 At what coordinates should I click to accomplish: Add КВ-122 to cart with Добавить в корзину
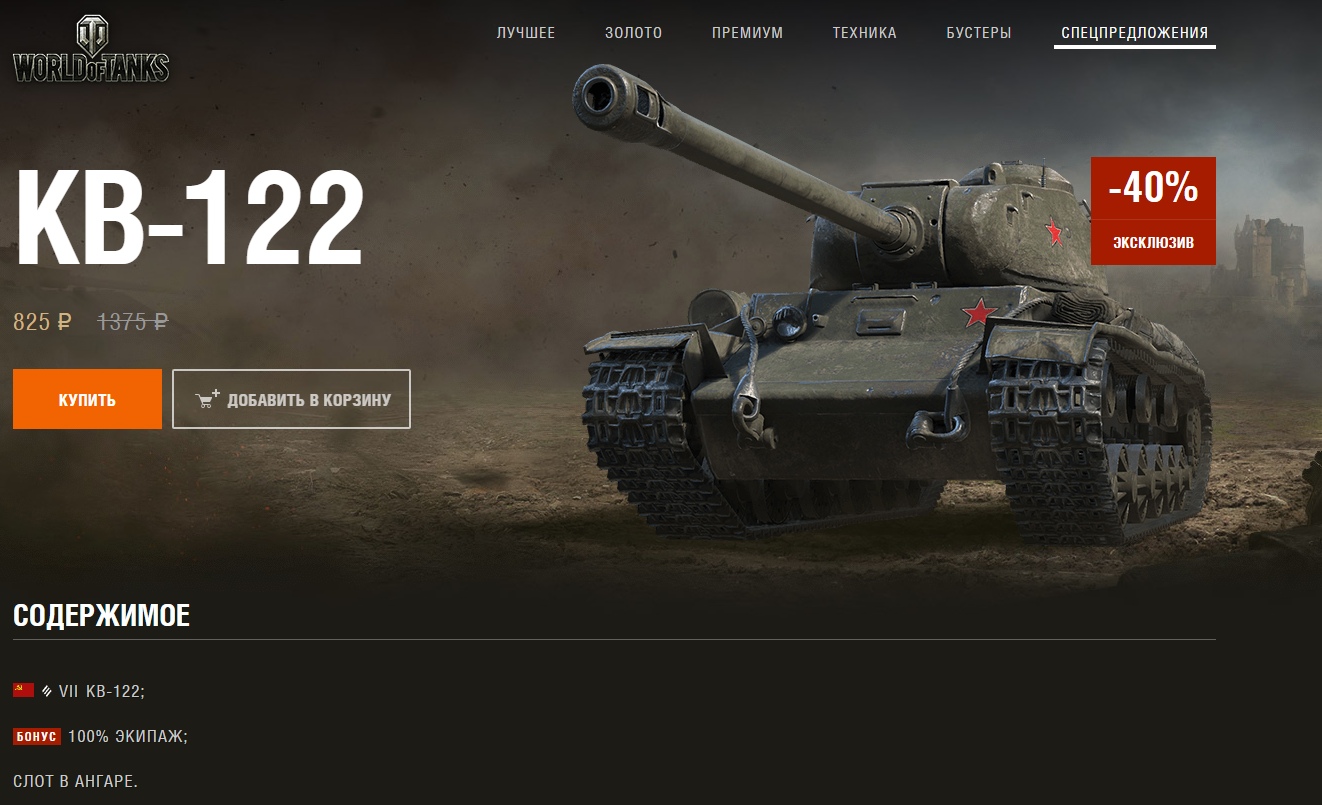coord(291,399)
